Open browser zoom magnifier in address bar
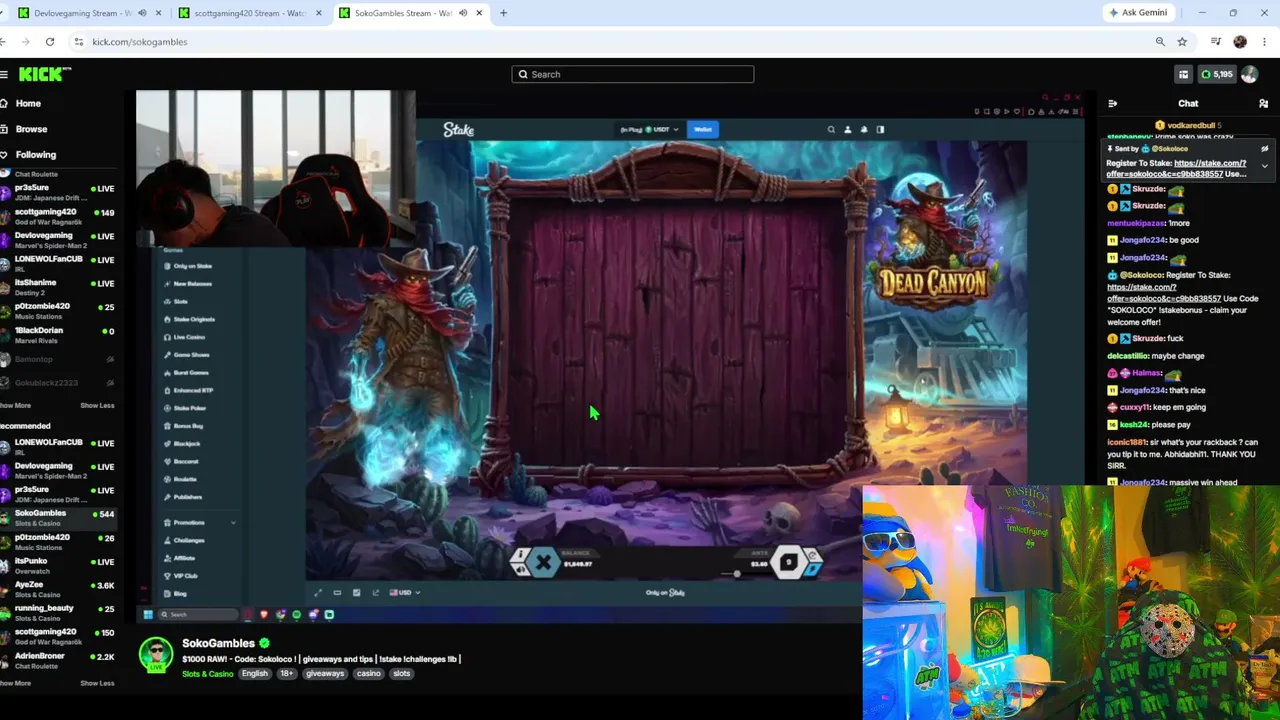Viewport: 1280px width, 720px height. [x=1160, y=42]
